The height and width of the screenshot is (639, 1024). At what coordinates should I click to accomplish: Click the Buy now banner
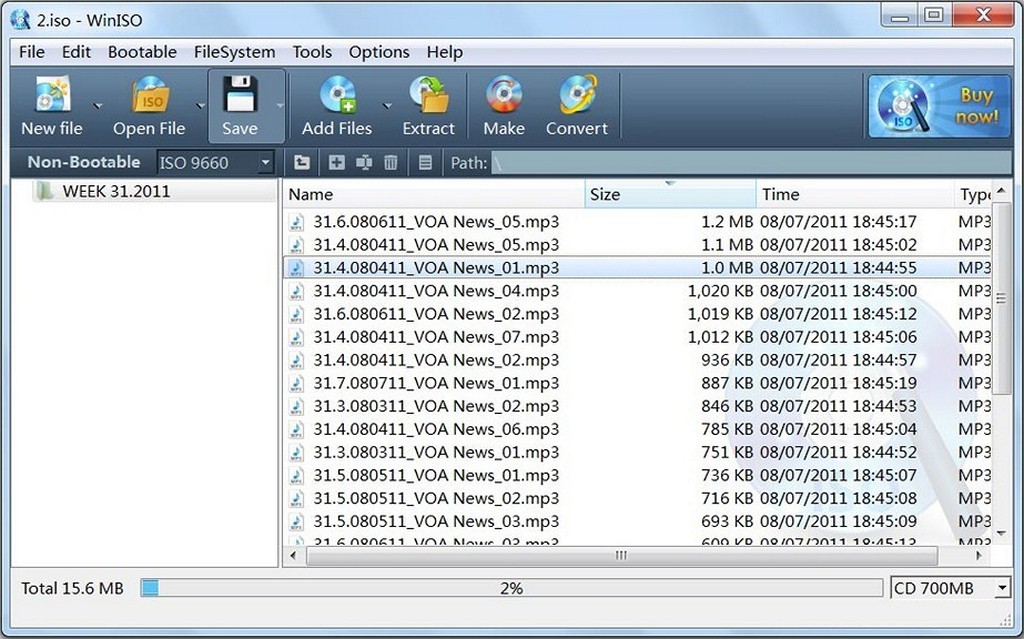pos(939,106)
